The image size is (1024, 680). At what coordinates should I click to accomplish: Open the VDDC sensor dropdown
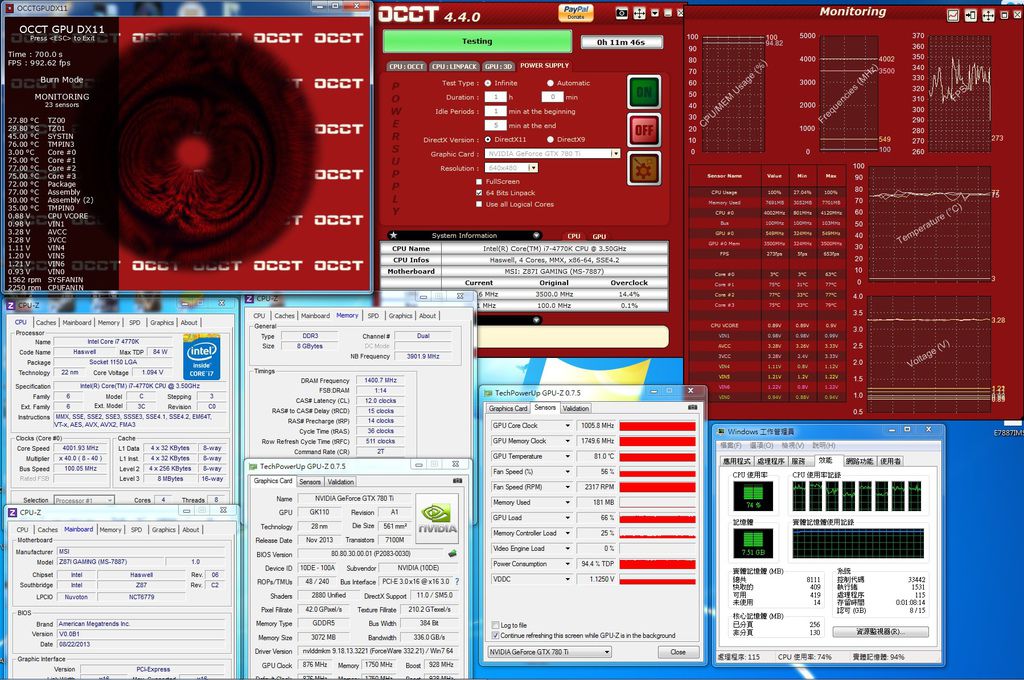pyautogui.click(x=568, y=579)
